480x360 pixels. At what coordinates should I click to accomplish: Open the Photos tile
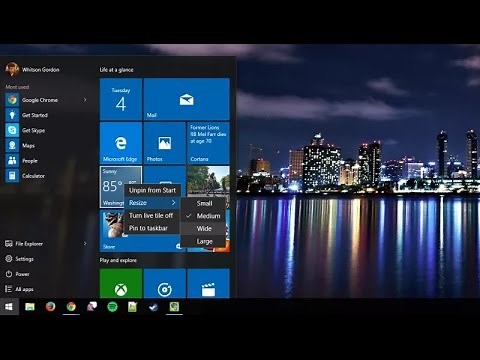click(x=165, y=143)
